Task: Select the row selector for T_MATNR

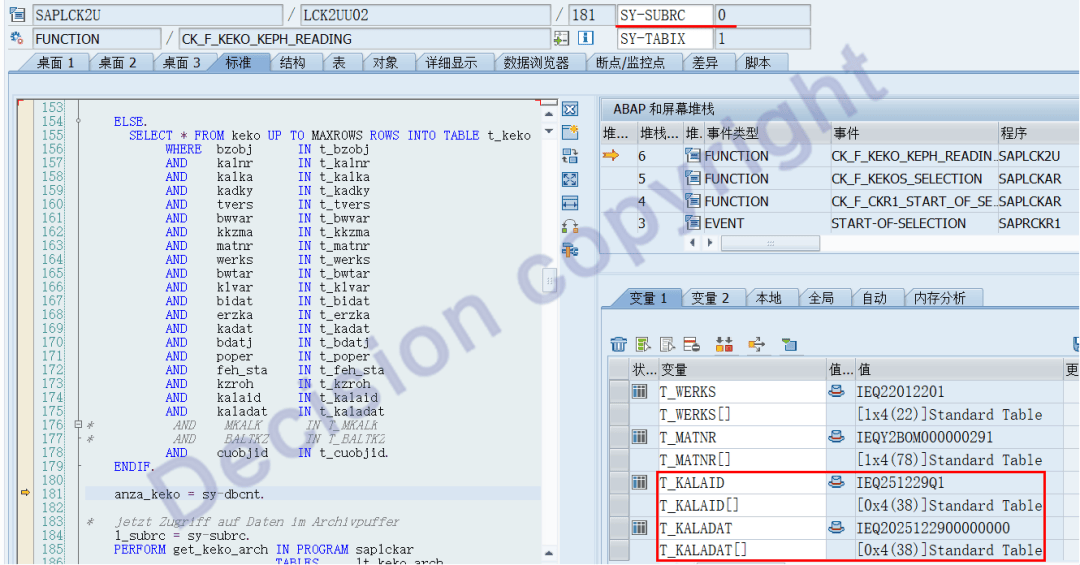Action: 640,438
